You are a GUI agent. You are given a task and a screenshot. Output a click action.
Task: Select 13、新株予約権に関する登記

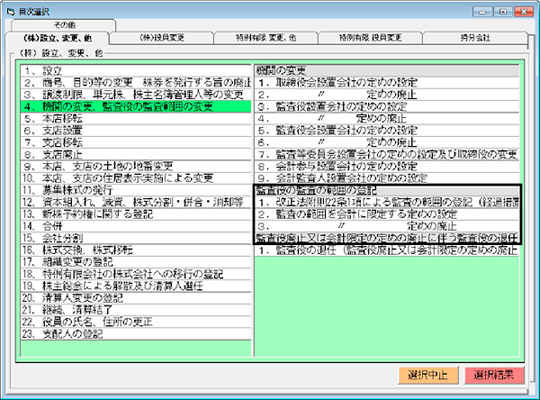[136, 214]
